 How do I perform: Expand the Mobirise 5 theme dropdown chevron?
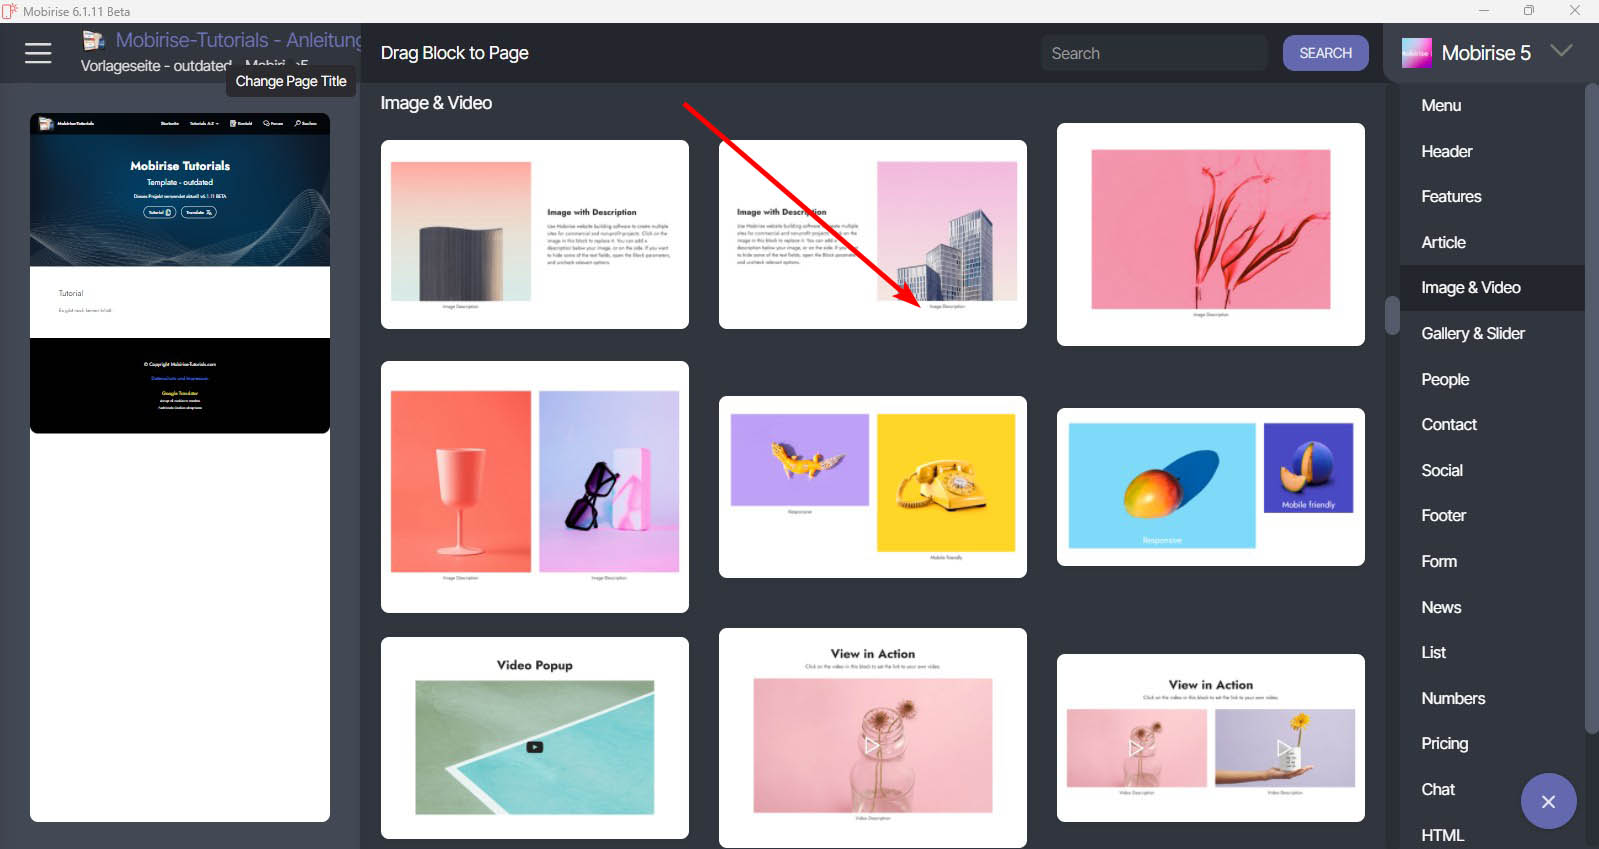pos(1561,50)
